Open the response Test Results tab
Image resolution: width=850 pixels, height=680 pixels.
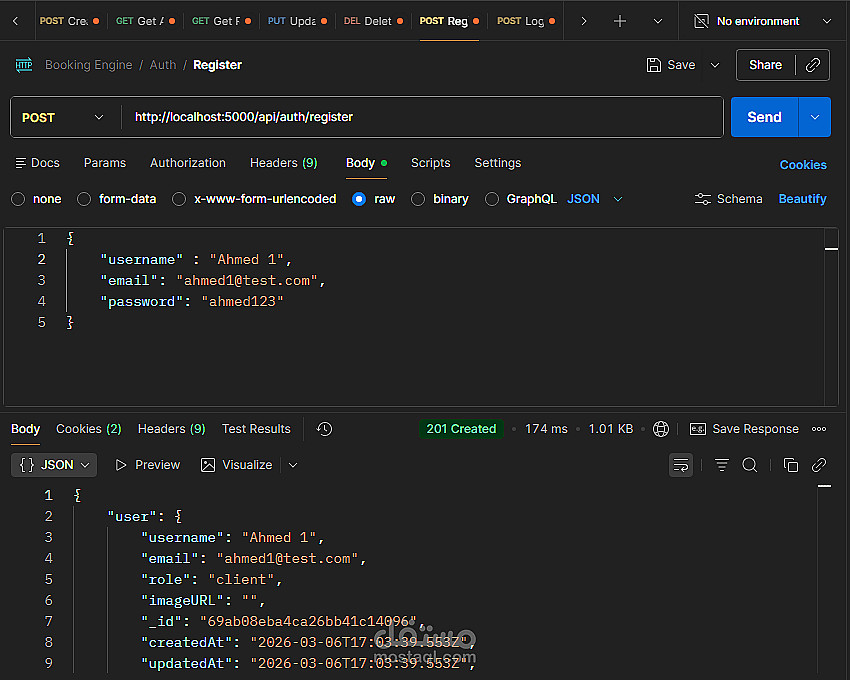256,429
